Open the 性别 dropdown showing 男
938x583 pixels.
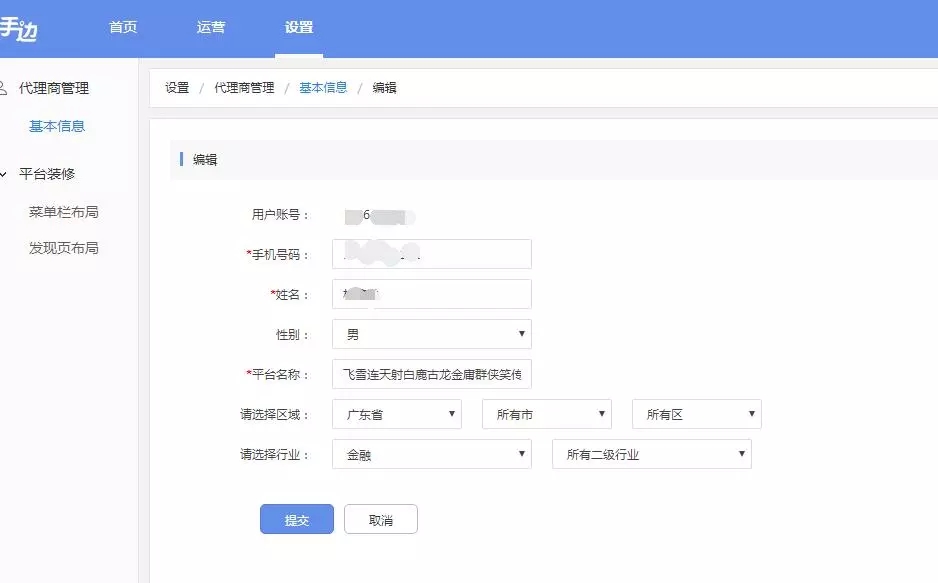pos(431,334)
